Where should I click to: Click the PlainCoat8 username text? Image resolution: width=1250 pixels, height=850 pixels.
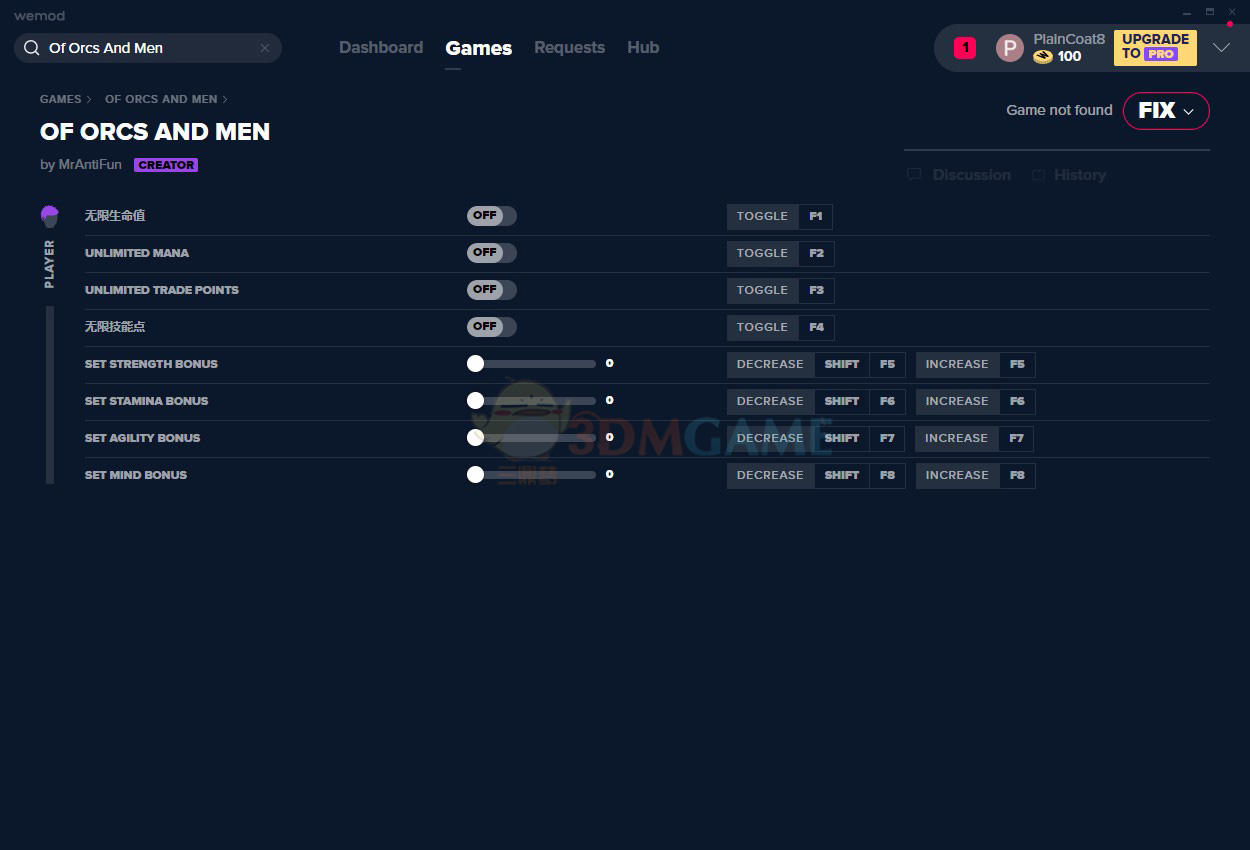coord(1069,39)
